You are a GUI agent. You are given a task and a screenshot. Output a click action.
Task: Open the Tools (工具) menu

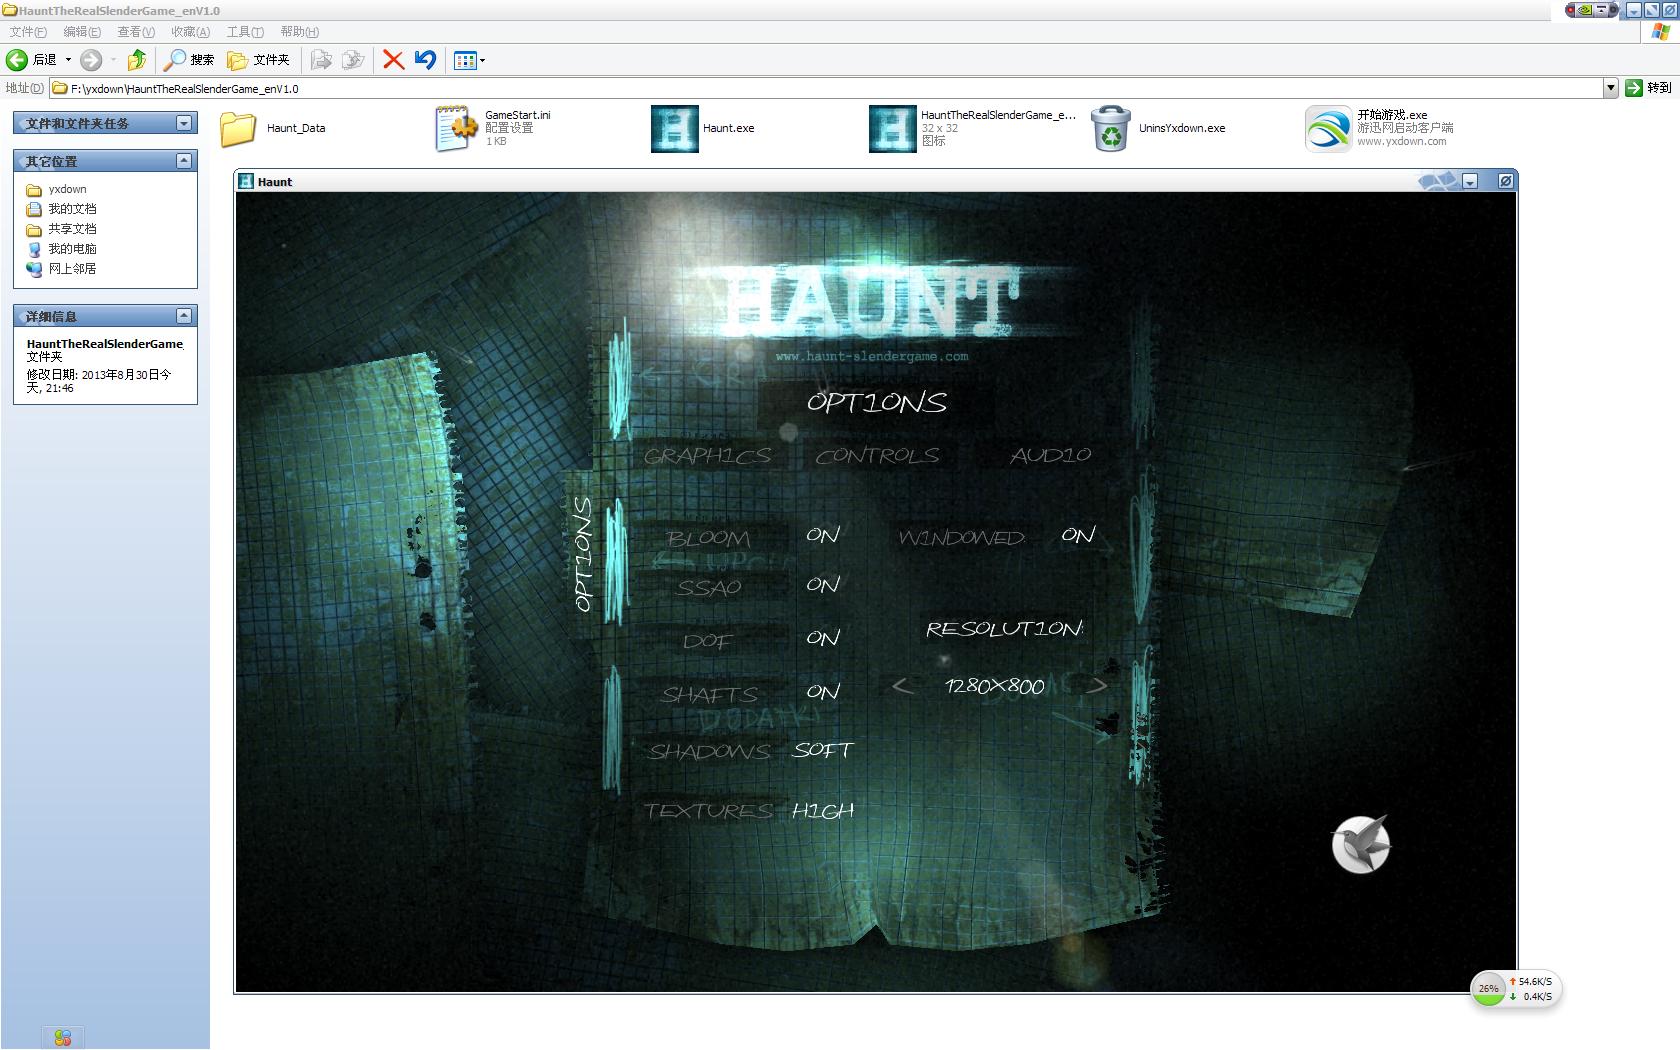(245, 32)
